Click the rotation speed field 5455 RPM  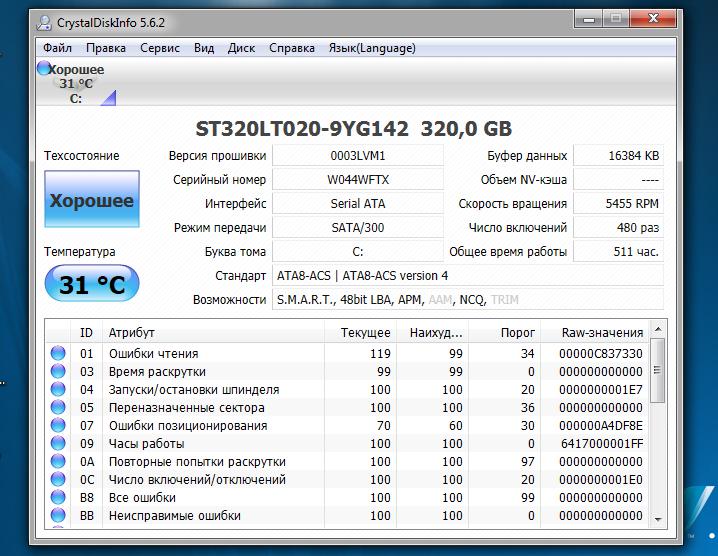tap(618, 204)
